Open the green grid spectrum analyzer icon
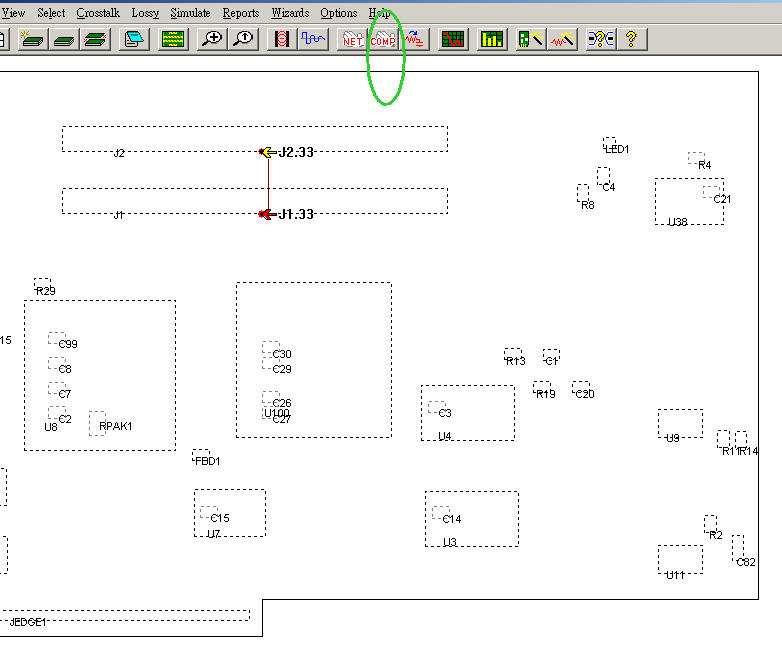The image size is (782, 647). [x=453, y=39]
